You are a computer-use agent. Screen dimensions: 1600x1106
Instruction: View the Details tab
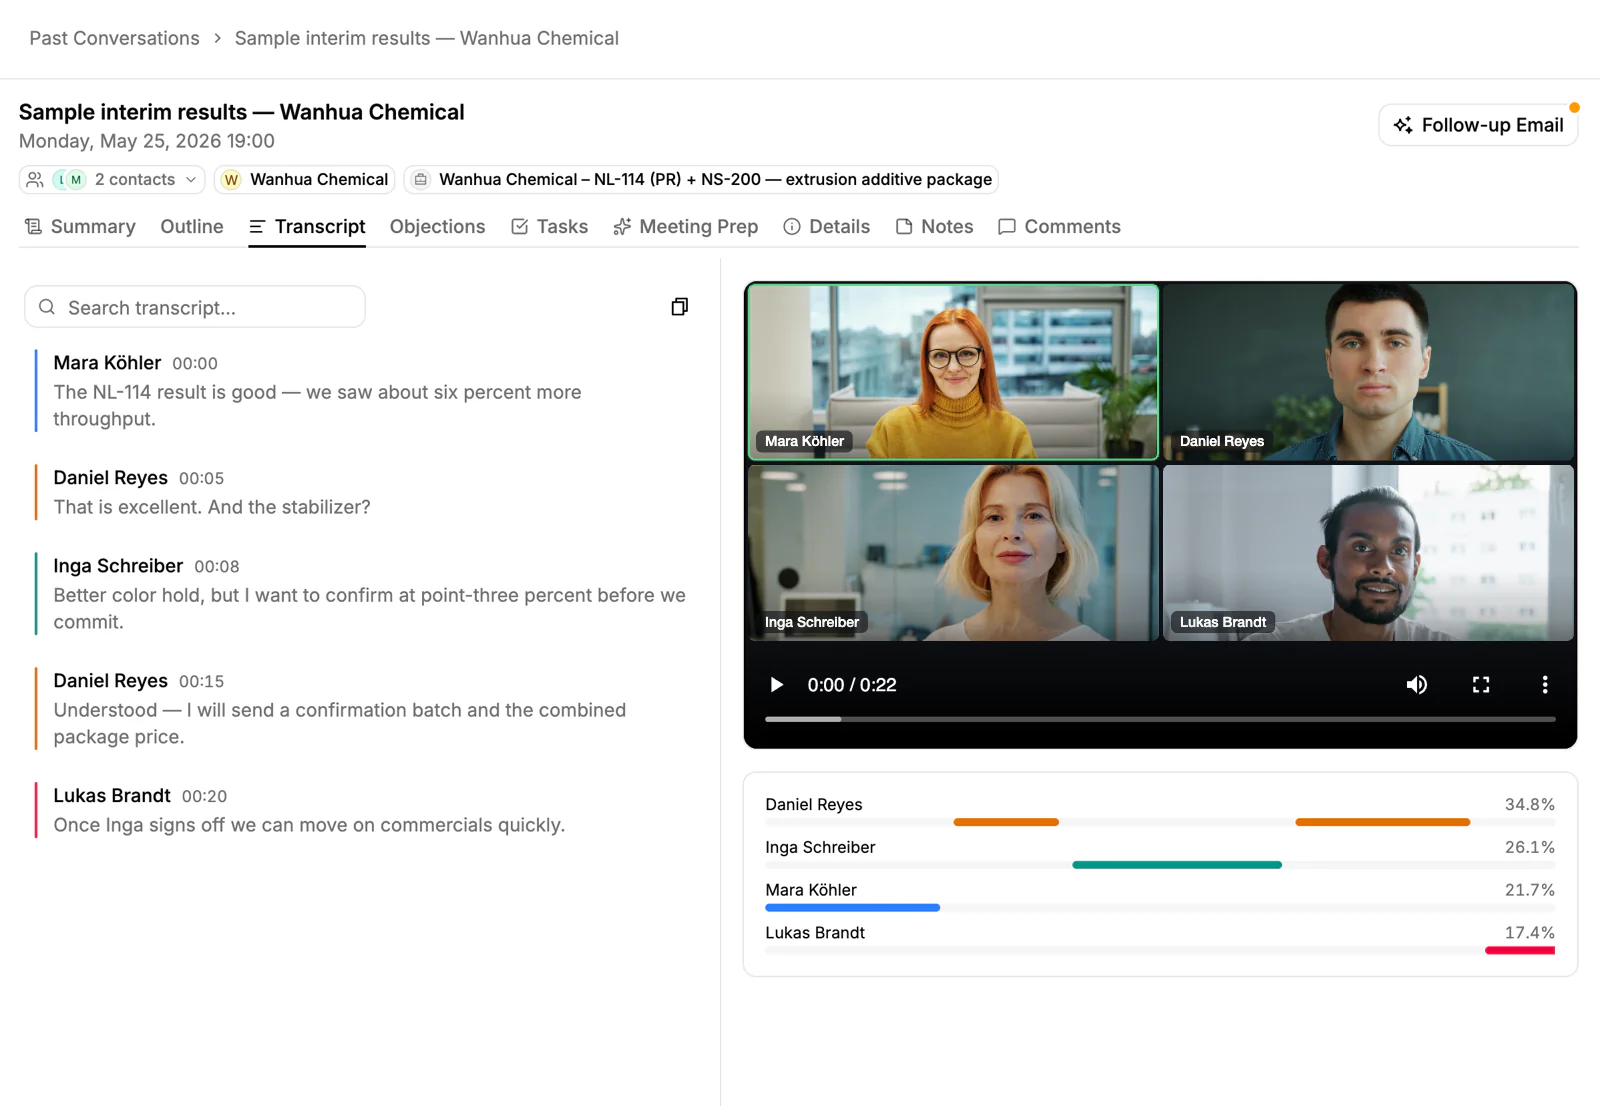(x=826, y=227)
